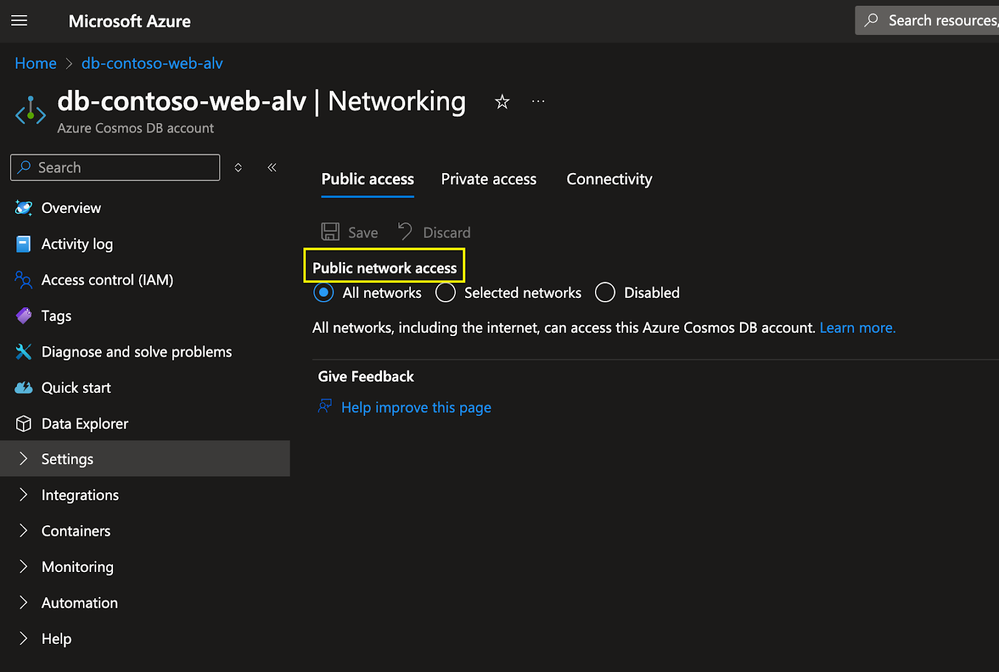Open the Azure portal hamburger menu
999x672 pixels.
pyautogui.click(x=19, y=21)
